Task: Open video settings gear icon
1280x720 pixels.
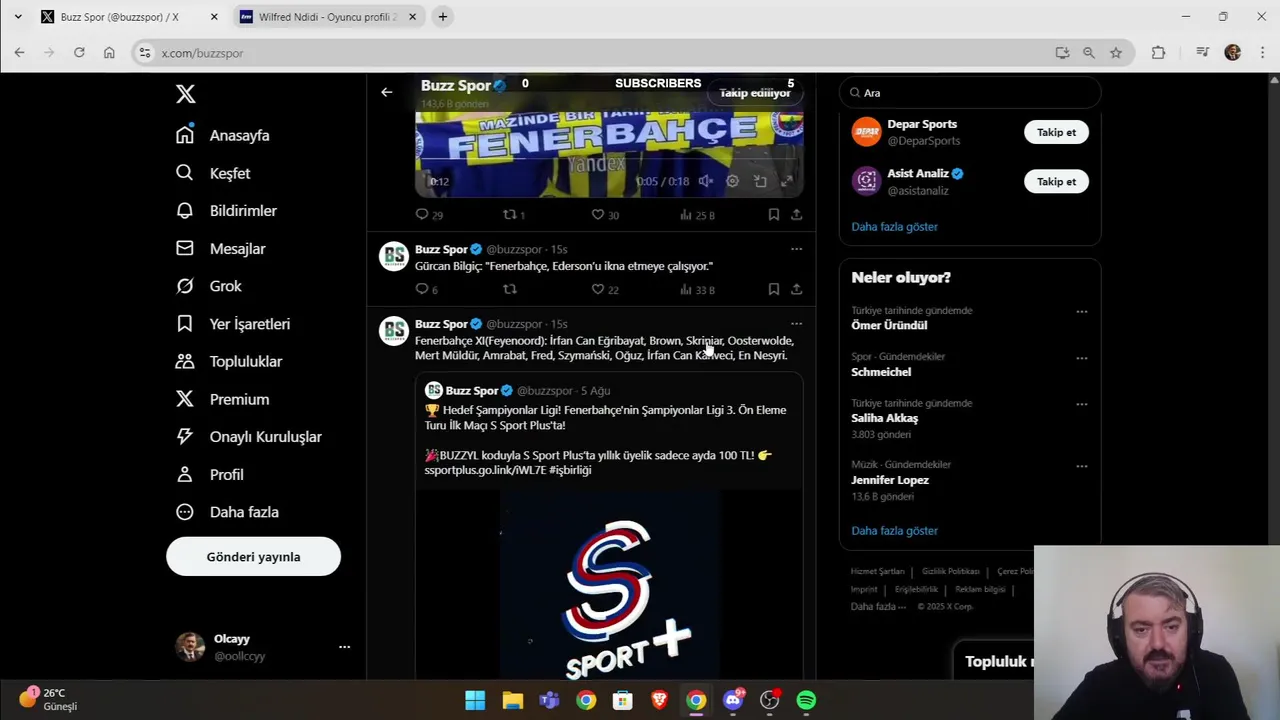Action: tap(732, 181)
